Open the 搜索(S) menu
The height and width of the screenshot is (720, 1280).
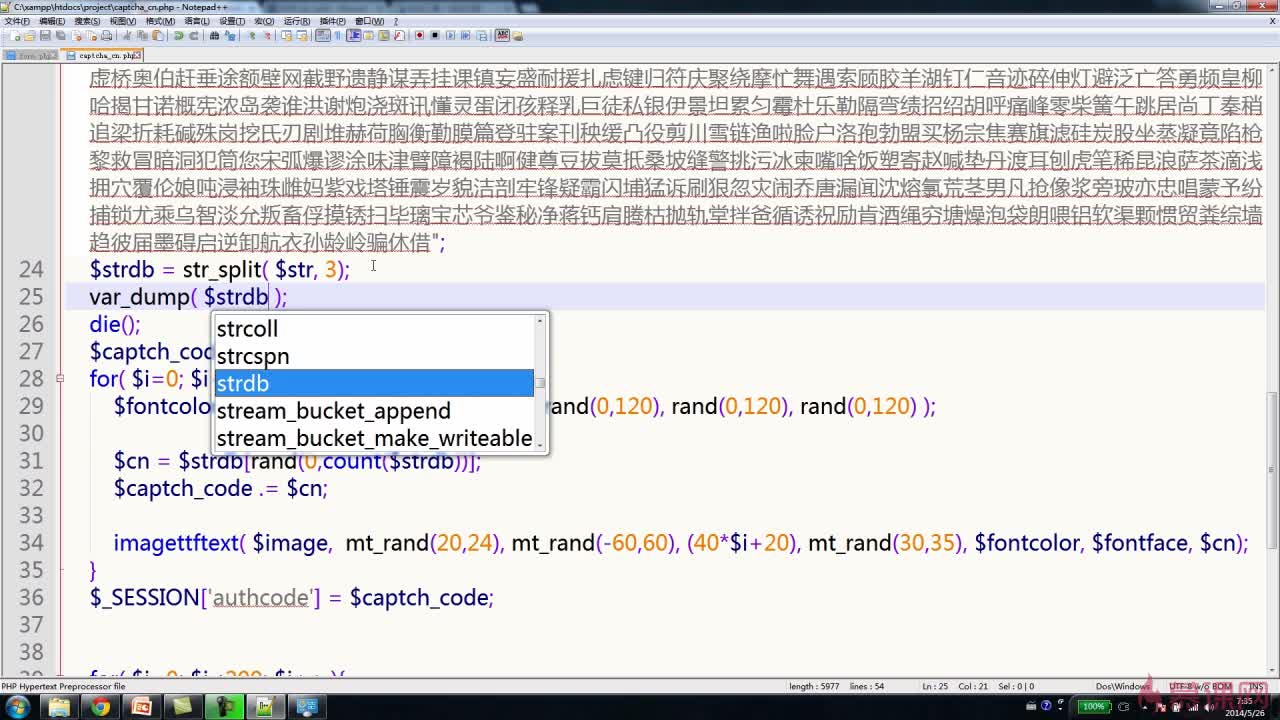click(87, 21)
